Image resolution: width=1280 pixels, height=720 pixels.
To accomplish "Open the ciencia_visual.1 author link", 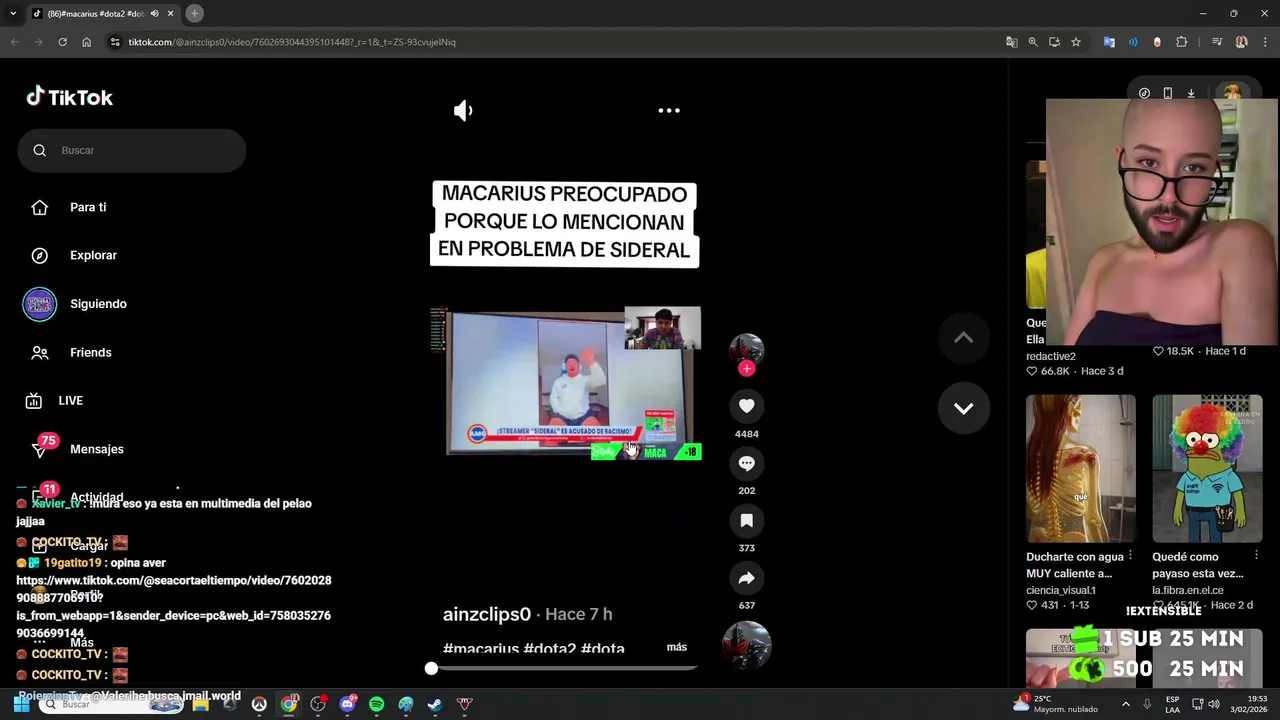I will [1061, 590].
